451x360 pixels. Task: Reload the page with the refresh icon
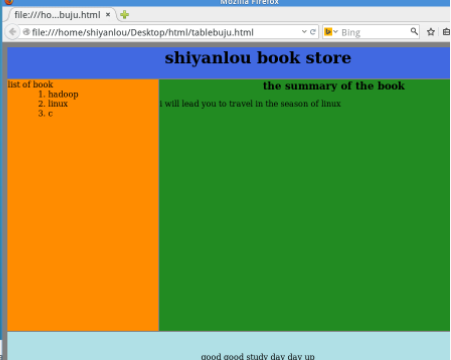(x=313, y=32)
